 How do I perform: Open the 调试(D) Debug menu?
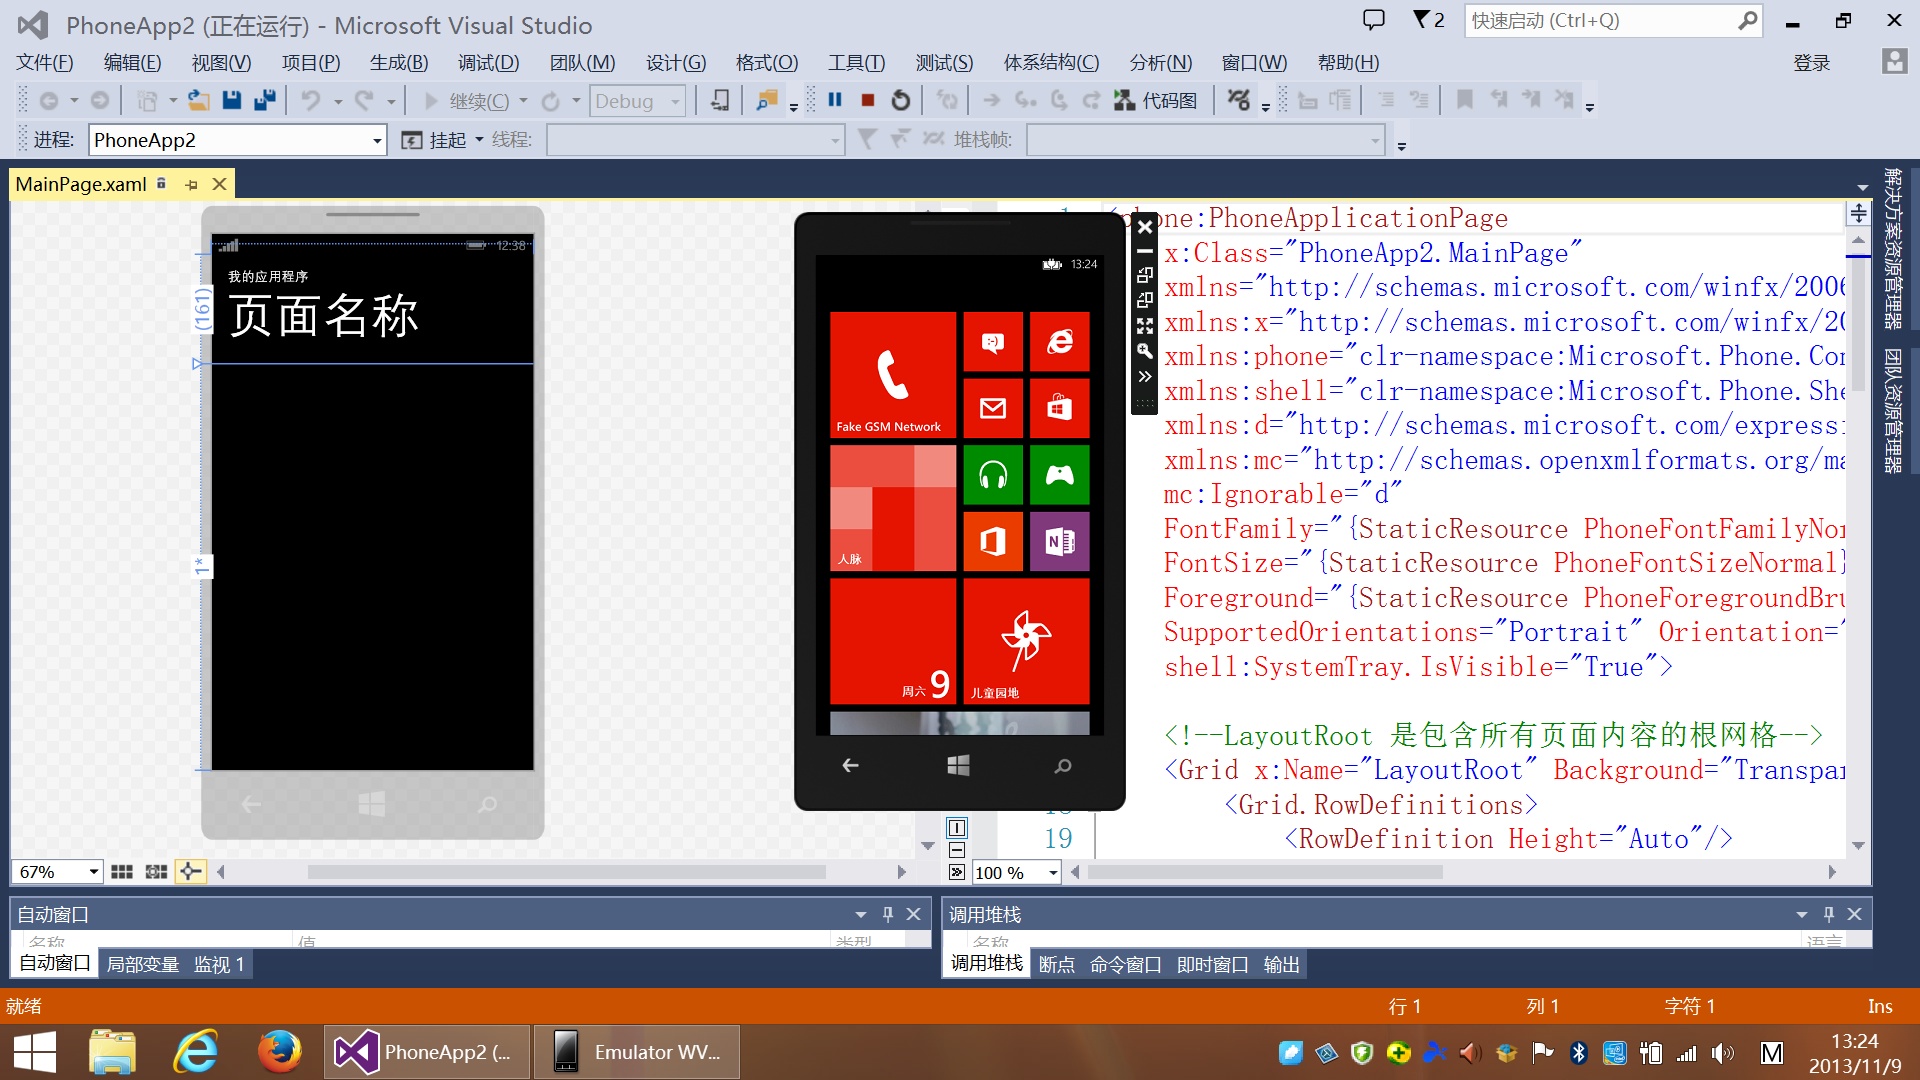488,63
